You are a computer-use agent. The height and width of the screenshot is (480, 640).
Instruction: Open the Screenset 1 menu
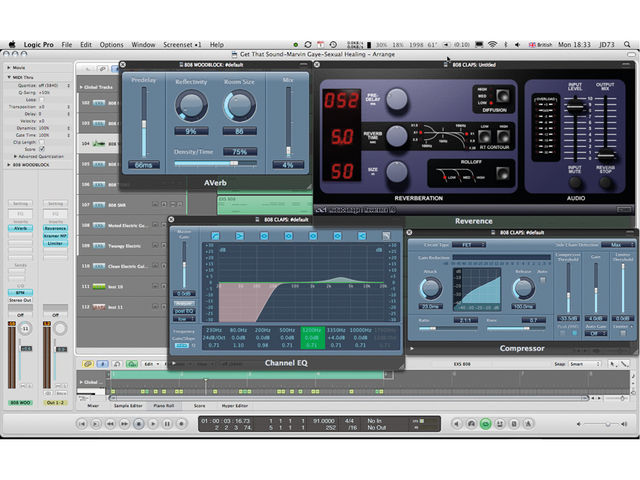click(182, 44)
